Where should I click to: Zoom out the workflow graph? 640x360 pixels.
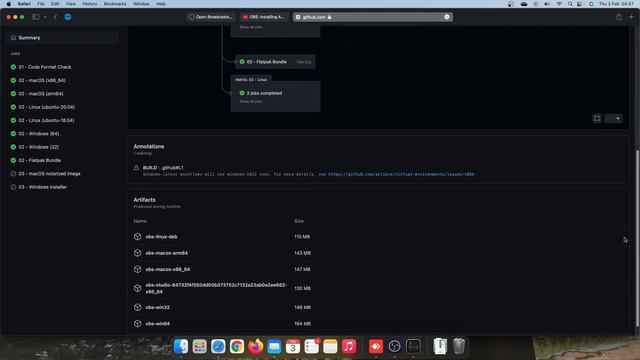609,118
